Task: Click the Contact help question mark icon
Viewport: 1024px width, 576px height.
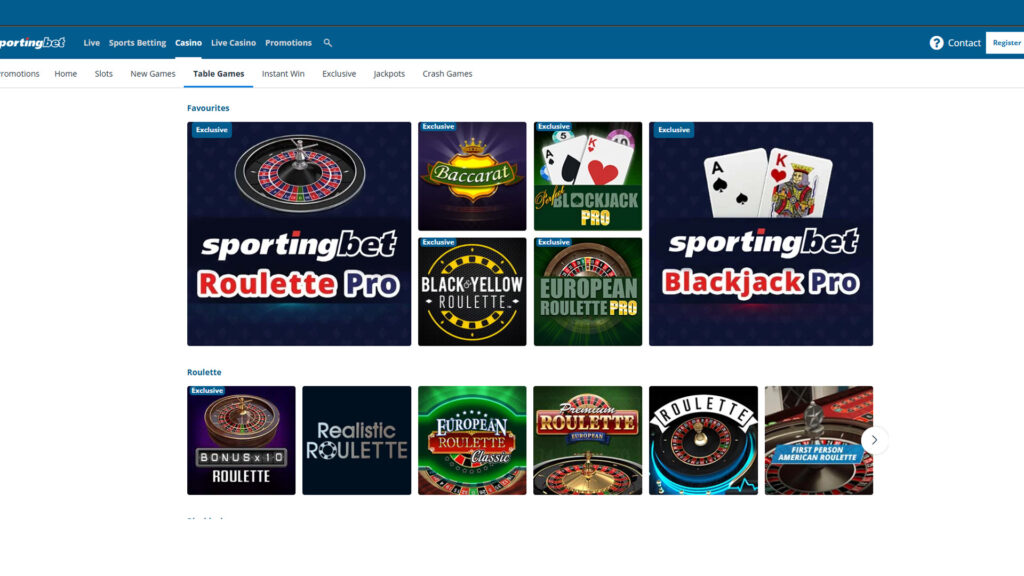Action: tap(936, 43)
